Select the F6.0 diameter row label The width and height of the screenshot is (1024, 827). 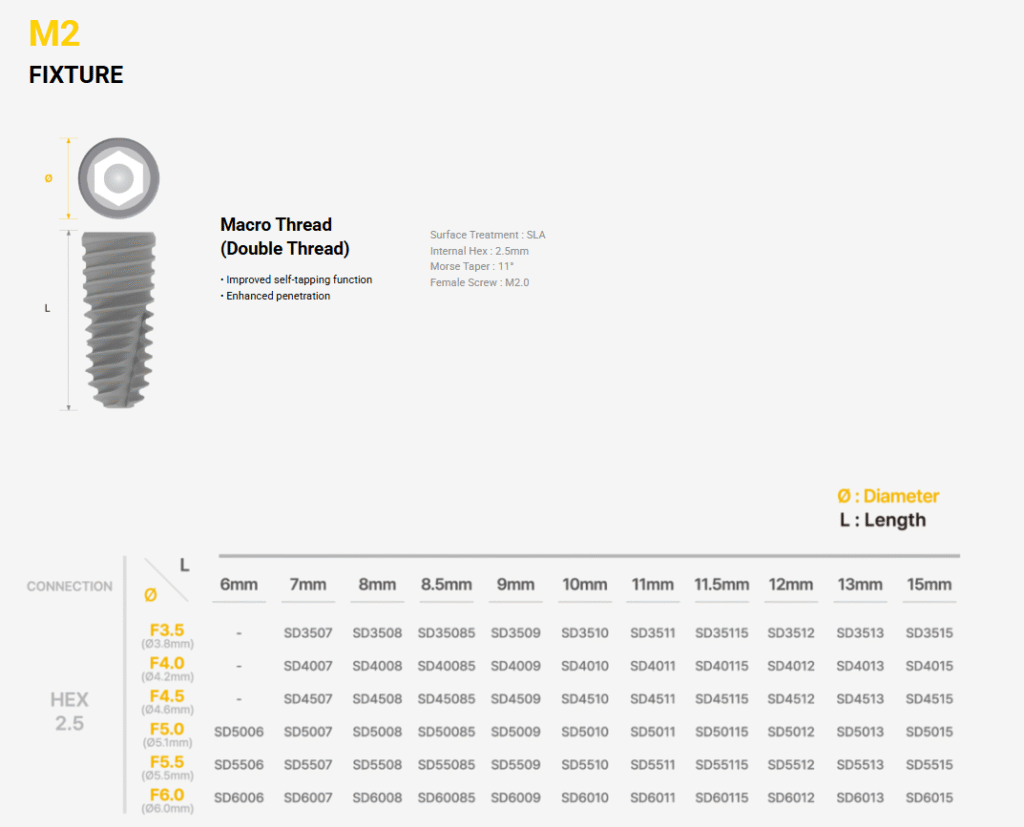166,795
